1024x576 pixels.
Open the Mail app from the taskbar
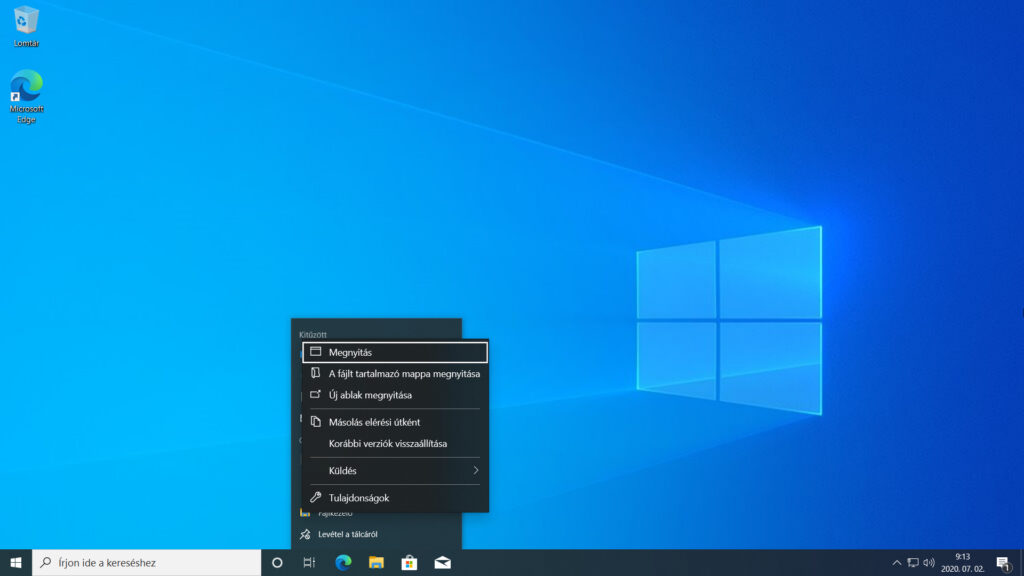[x=443, y=562]
